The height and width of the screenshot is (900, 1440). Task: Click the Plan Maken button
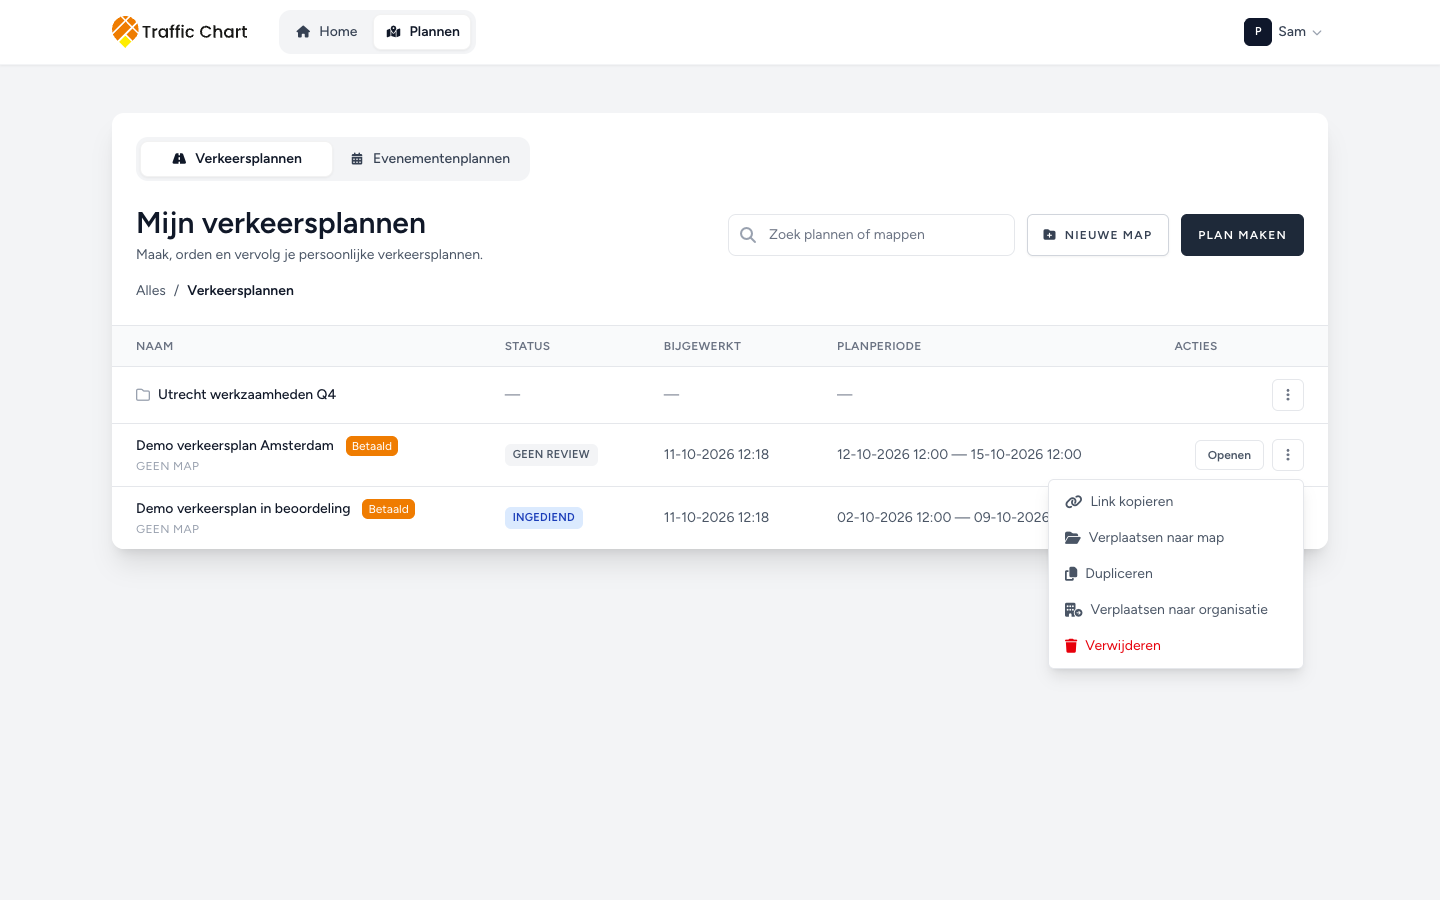tap(1242, 235)
